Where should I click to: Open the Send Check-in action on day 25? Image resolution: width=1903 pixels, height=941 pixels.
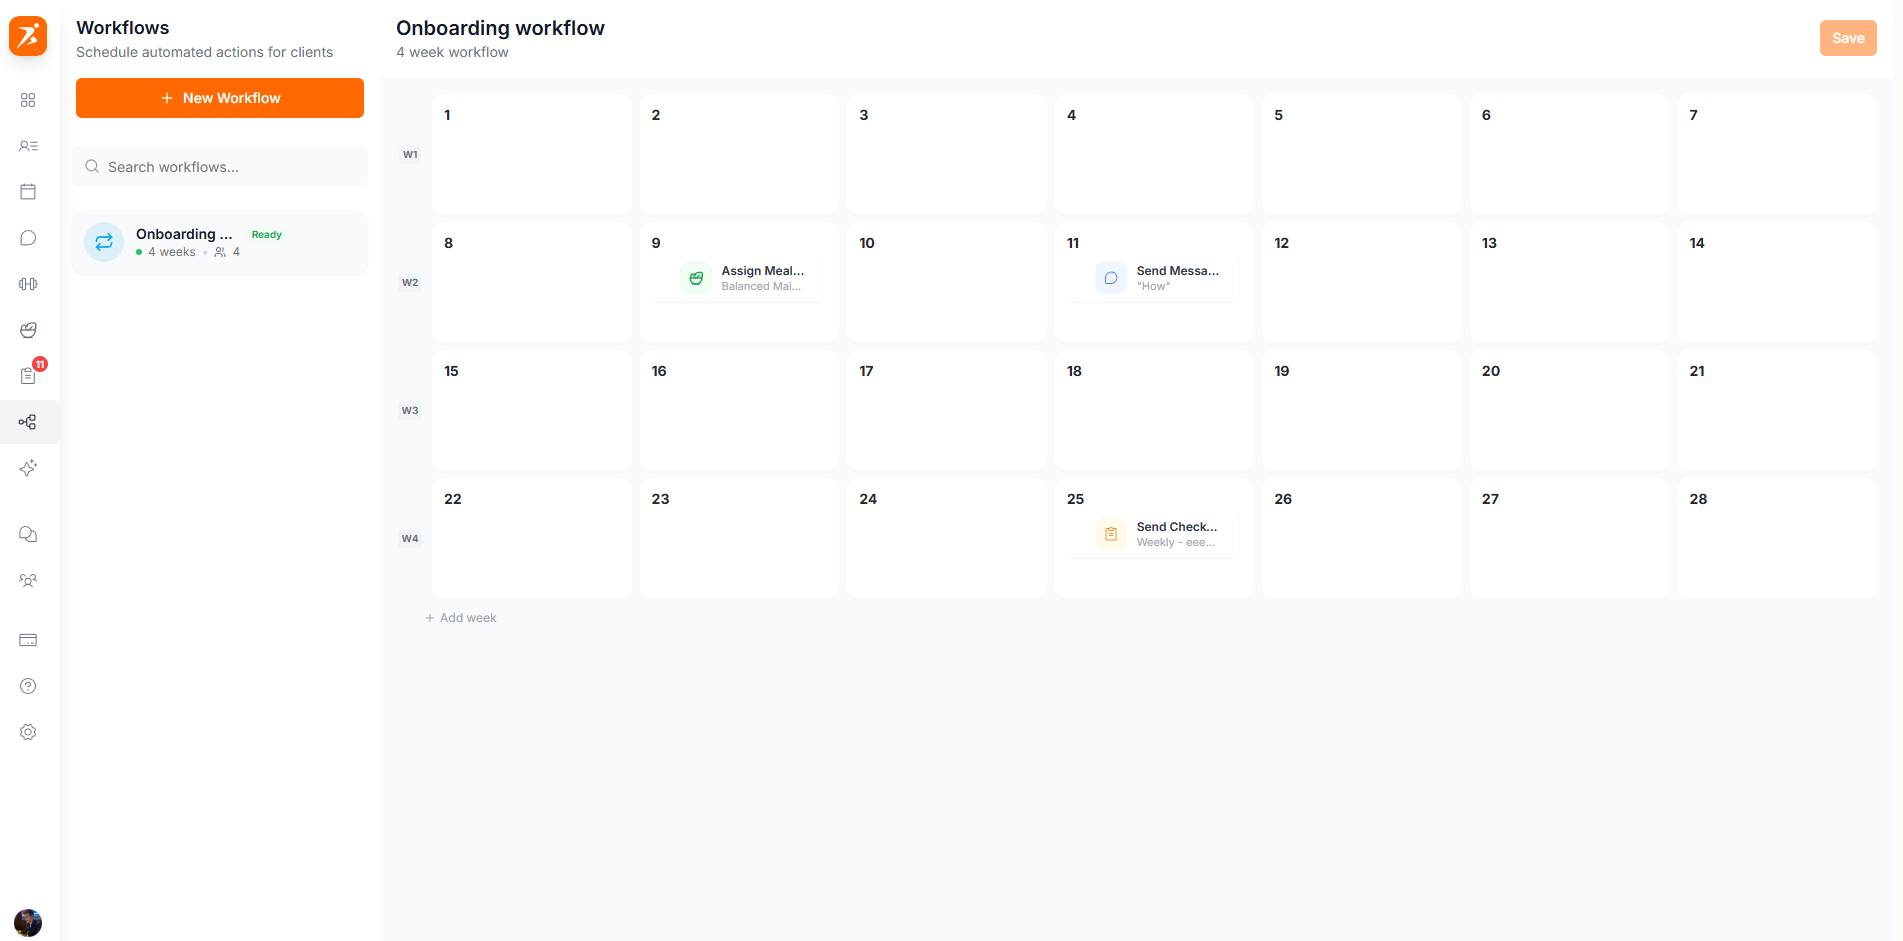[1155, 533]
